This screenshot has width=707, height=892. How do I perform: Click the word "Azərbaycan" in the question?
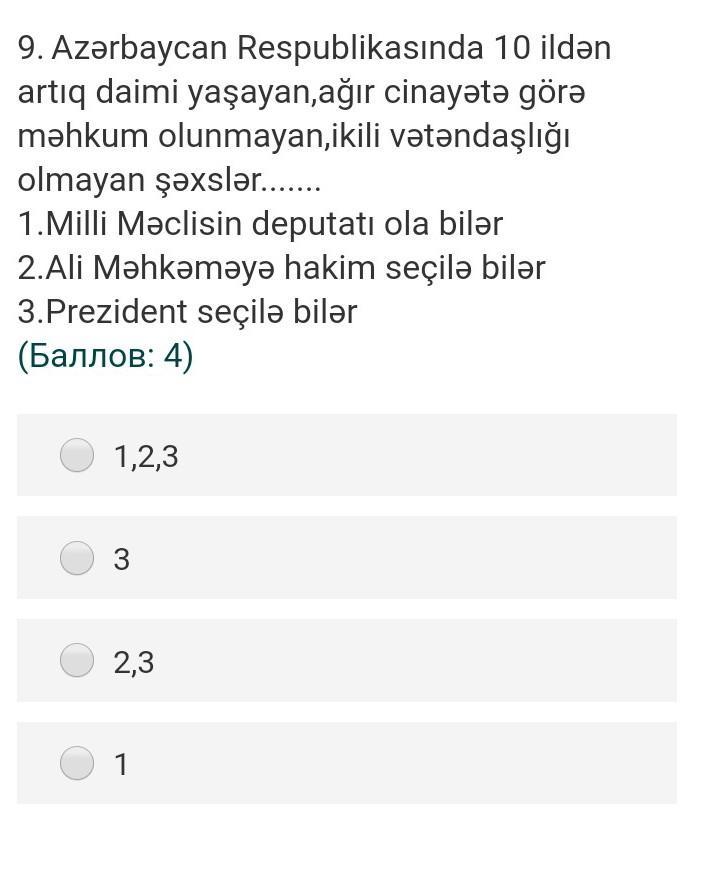tap(140, 49)
